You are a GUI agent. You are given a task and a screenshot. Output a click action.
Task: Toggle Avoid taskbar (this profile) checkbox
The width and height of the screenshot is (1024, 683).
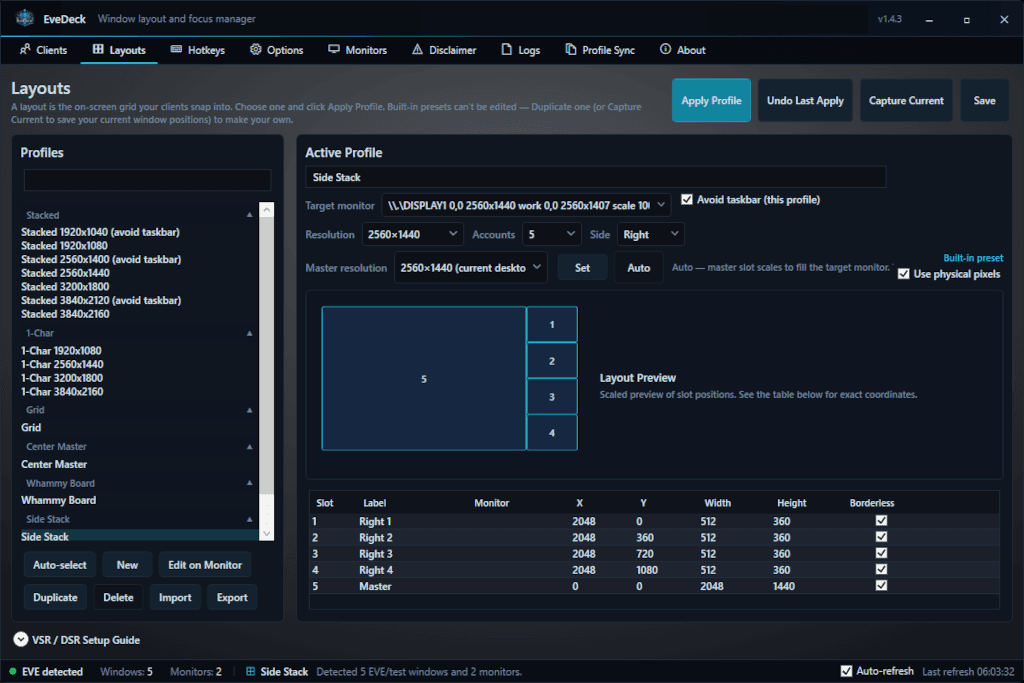click(x=687, y=199)
